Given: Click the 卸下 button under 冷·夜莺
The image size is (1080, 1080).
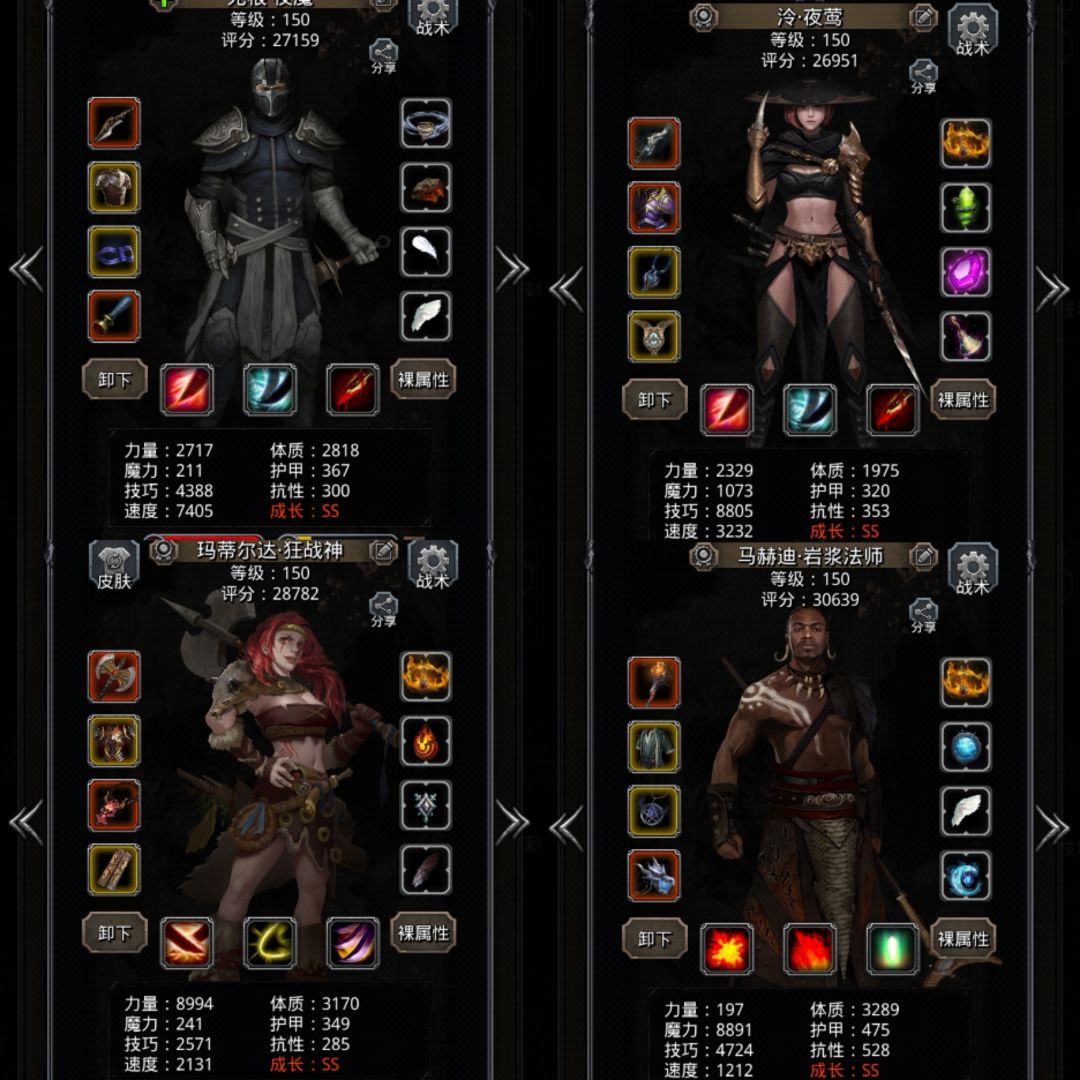Looking at the screenshot, I should 654,399.
